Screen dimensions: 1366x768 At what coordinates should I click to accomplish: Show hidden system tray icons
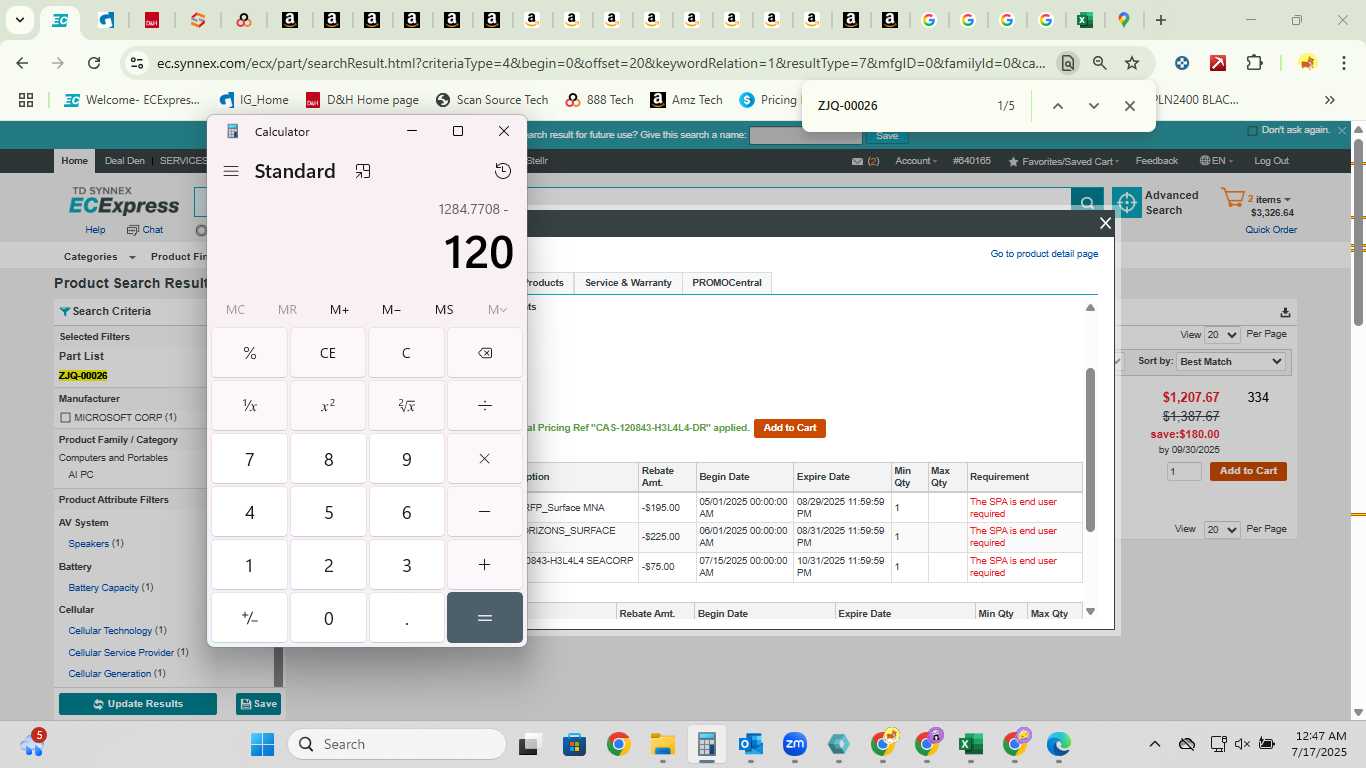[x=1154, y=744]
